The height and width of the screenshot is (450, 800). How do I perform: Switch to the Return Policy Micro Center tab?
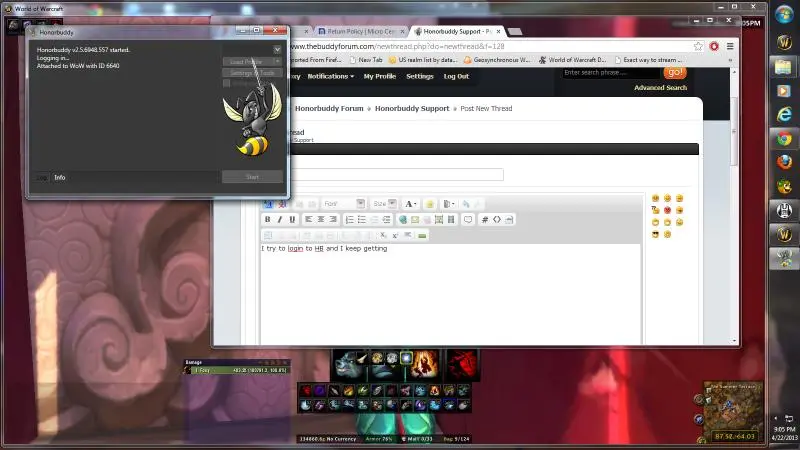(360, 31)
